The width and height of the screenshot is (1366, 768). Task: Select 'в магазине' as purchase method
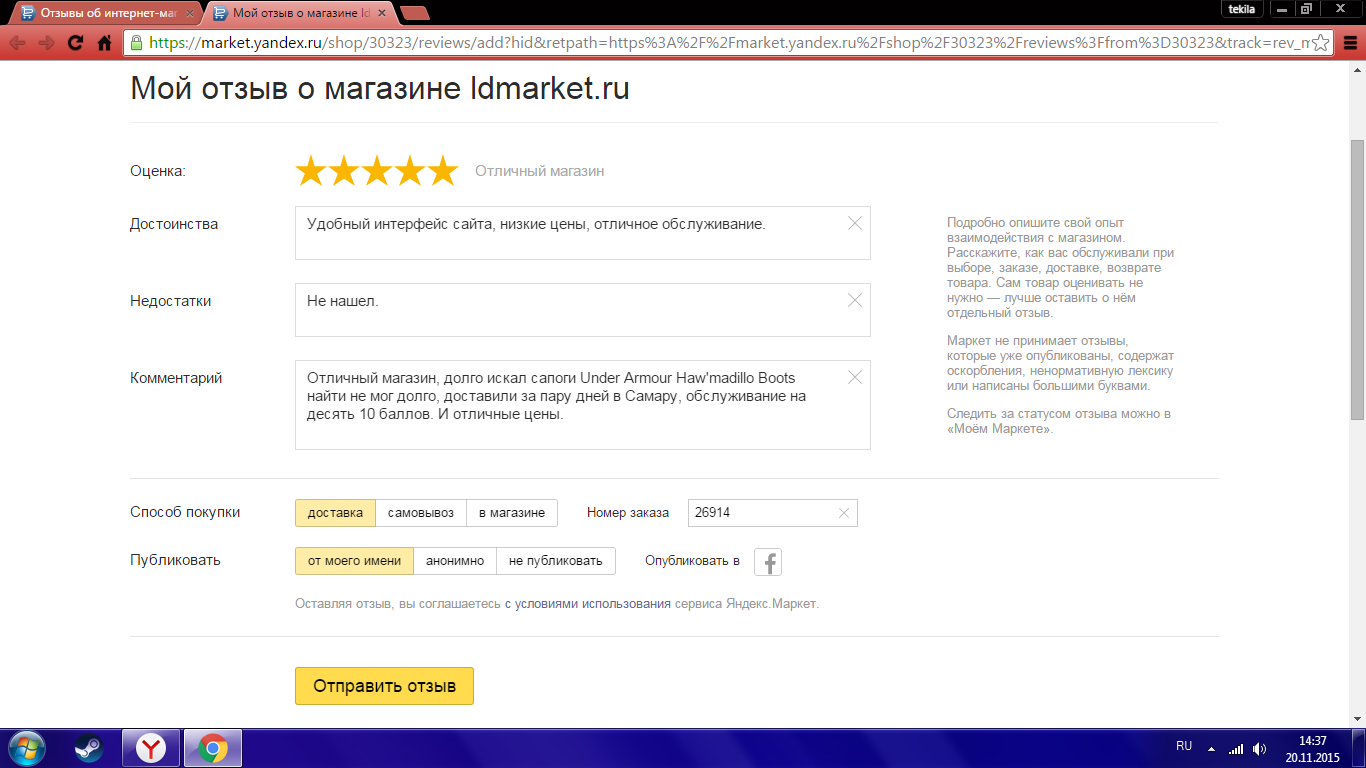(512, 513)
